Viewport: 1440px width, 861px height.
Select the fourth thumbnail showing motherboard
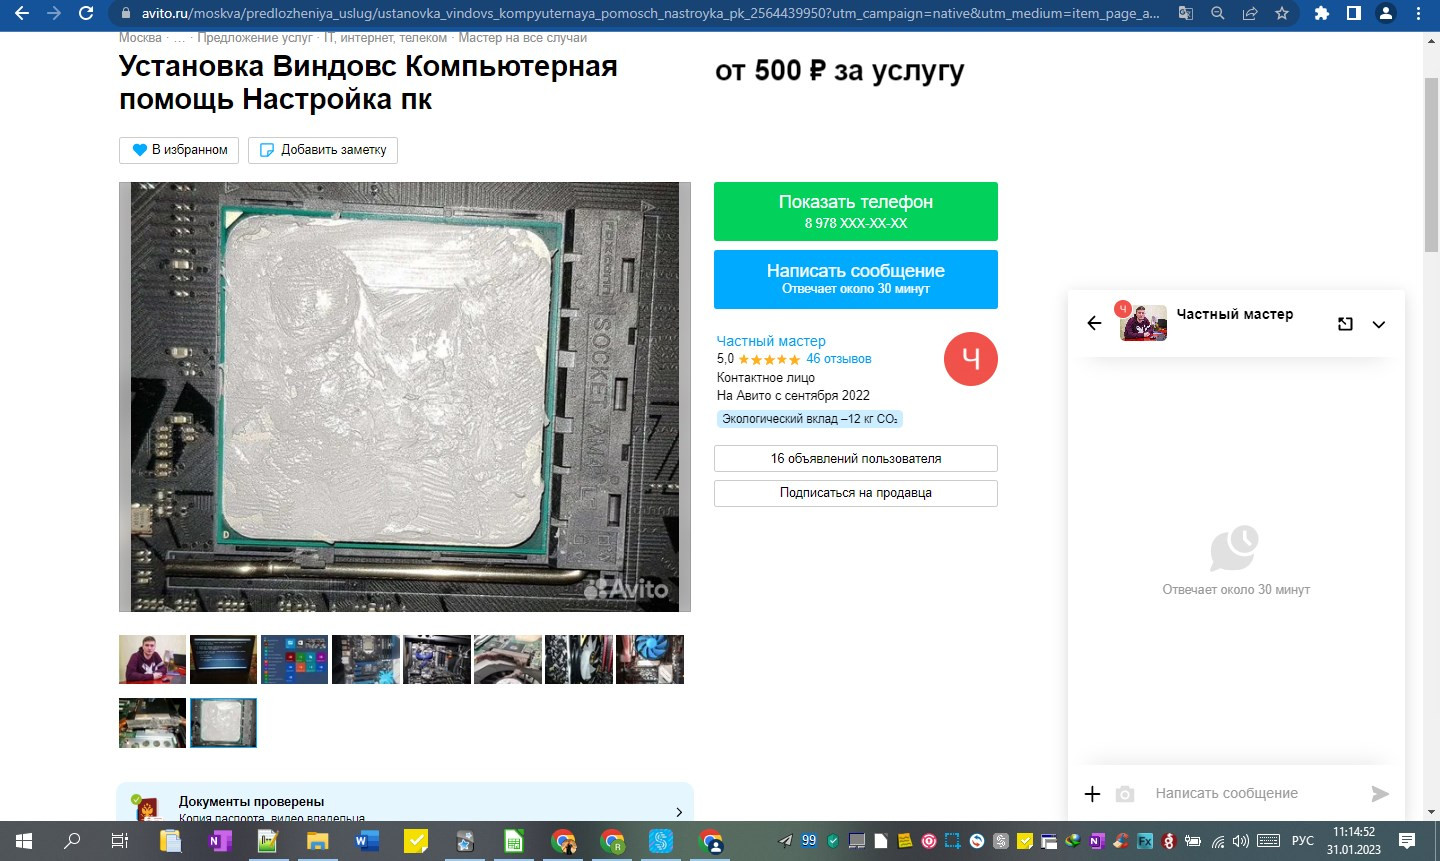[365, 660]
